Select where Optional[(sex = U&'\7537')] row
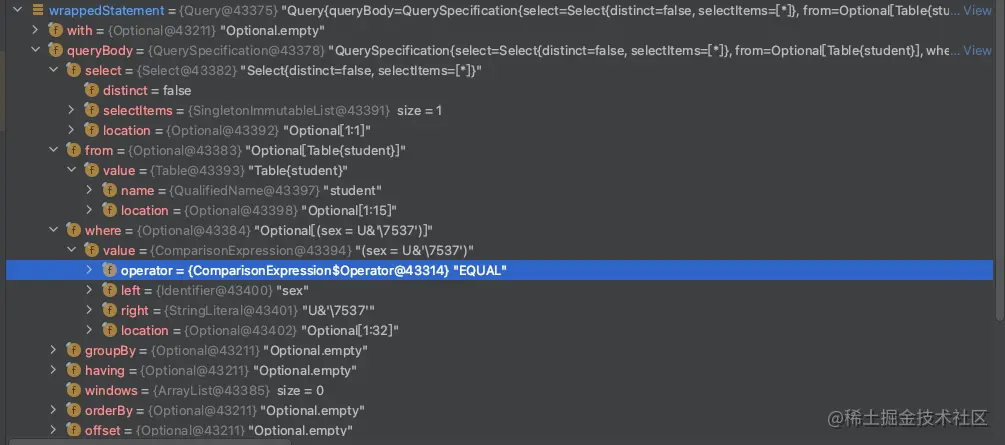Screen dimensions: 1005x445 [499, 230]
